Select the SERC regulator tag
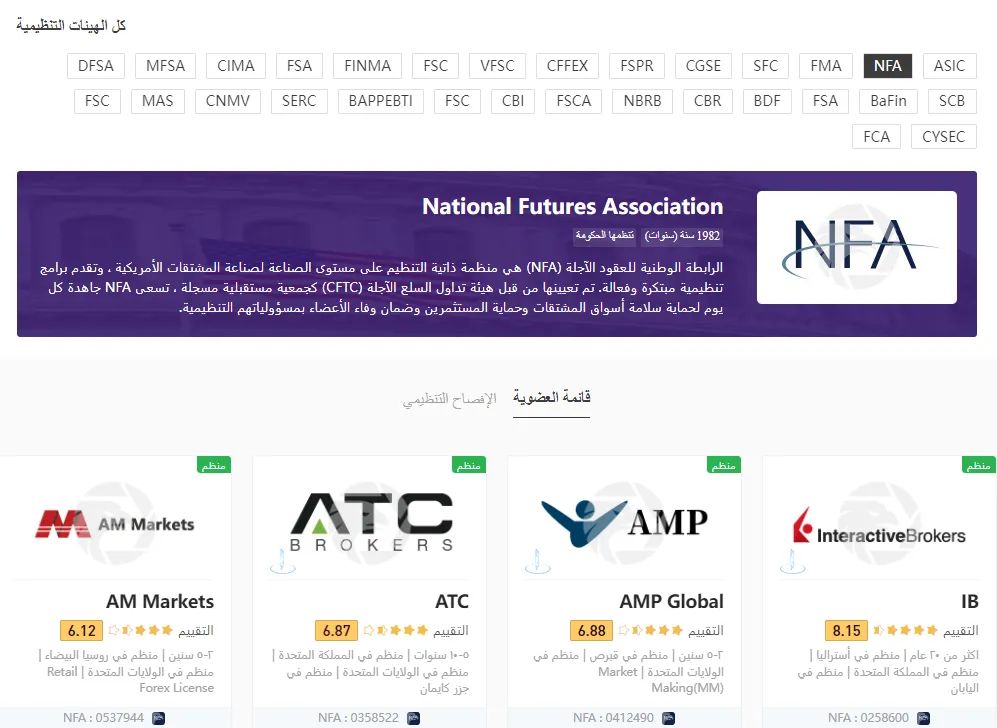997x728 pixels. (x=299, y=101)
